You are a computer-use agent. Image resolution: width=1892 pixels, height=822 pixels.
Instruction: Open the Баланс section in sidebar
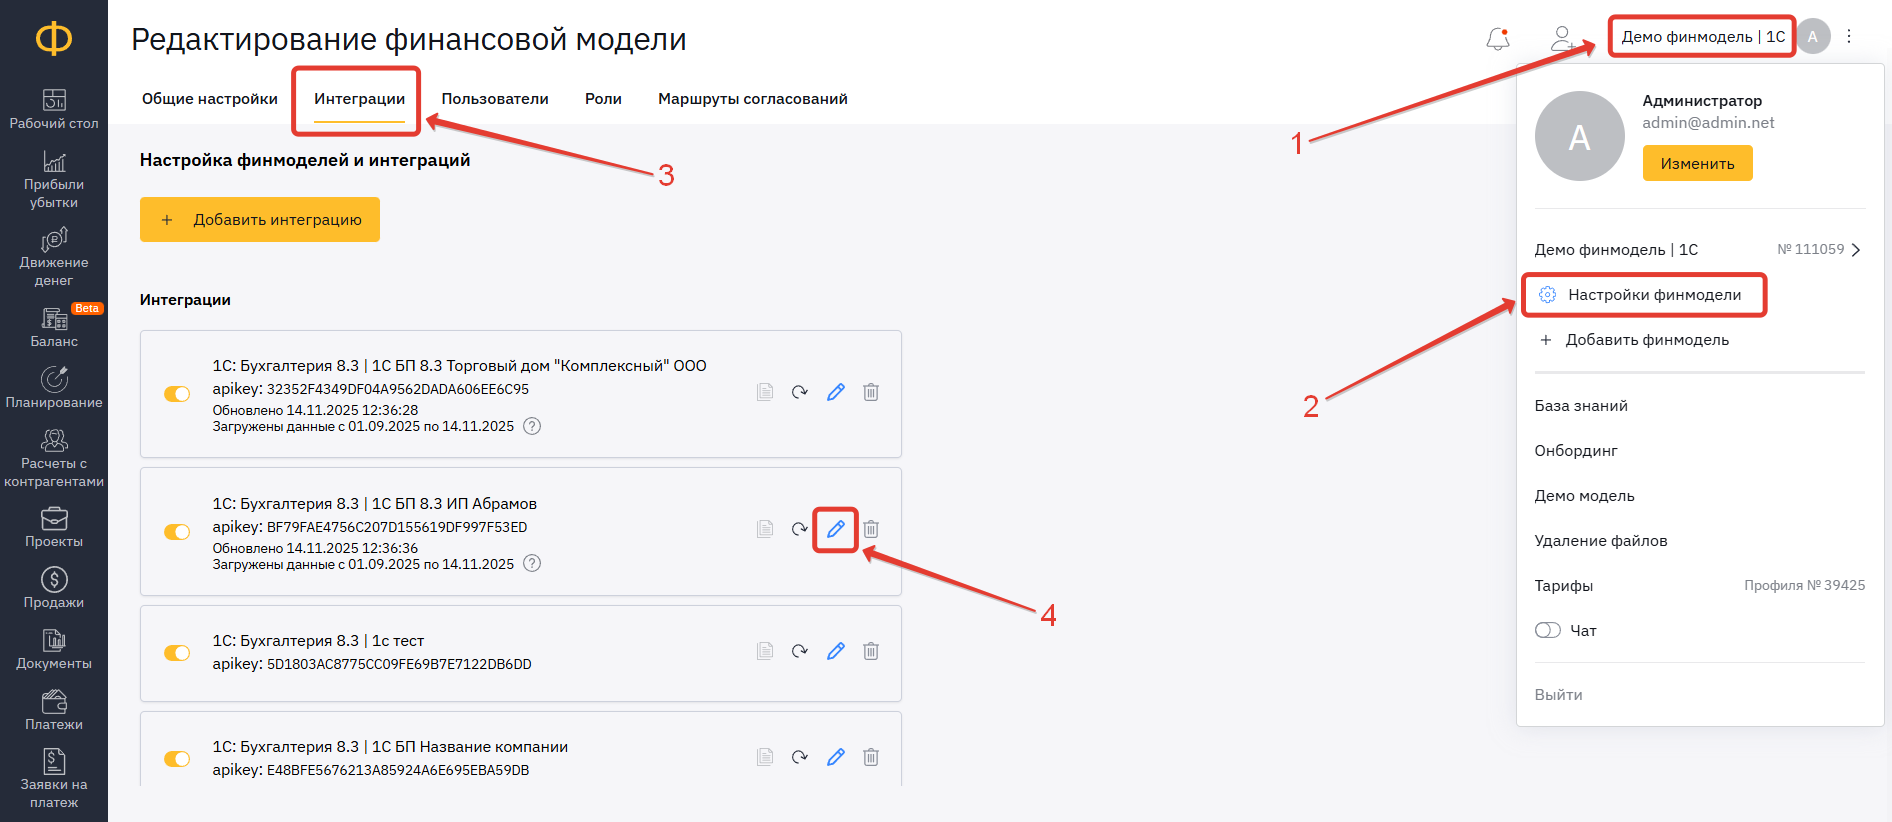tap(54, 327)
